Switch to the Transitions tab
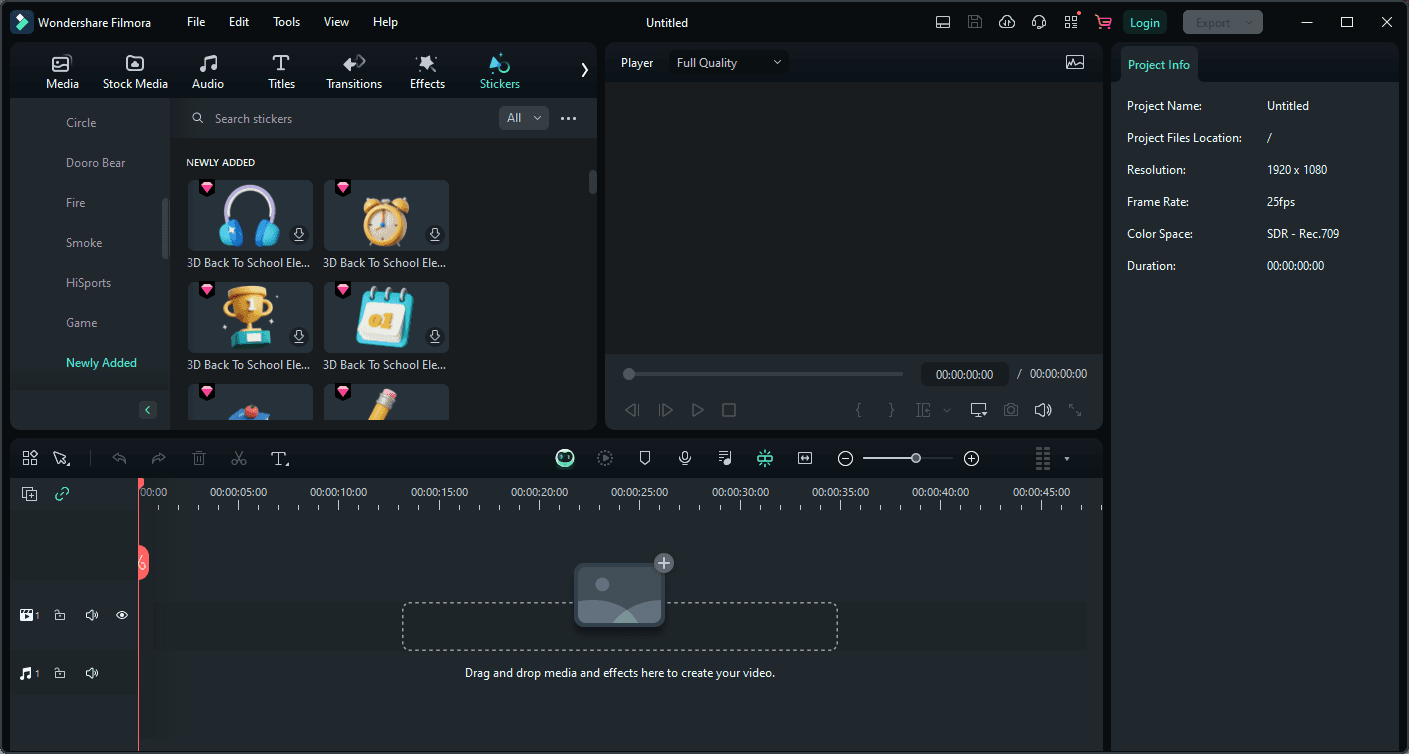 [354, 72]
